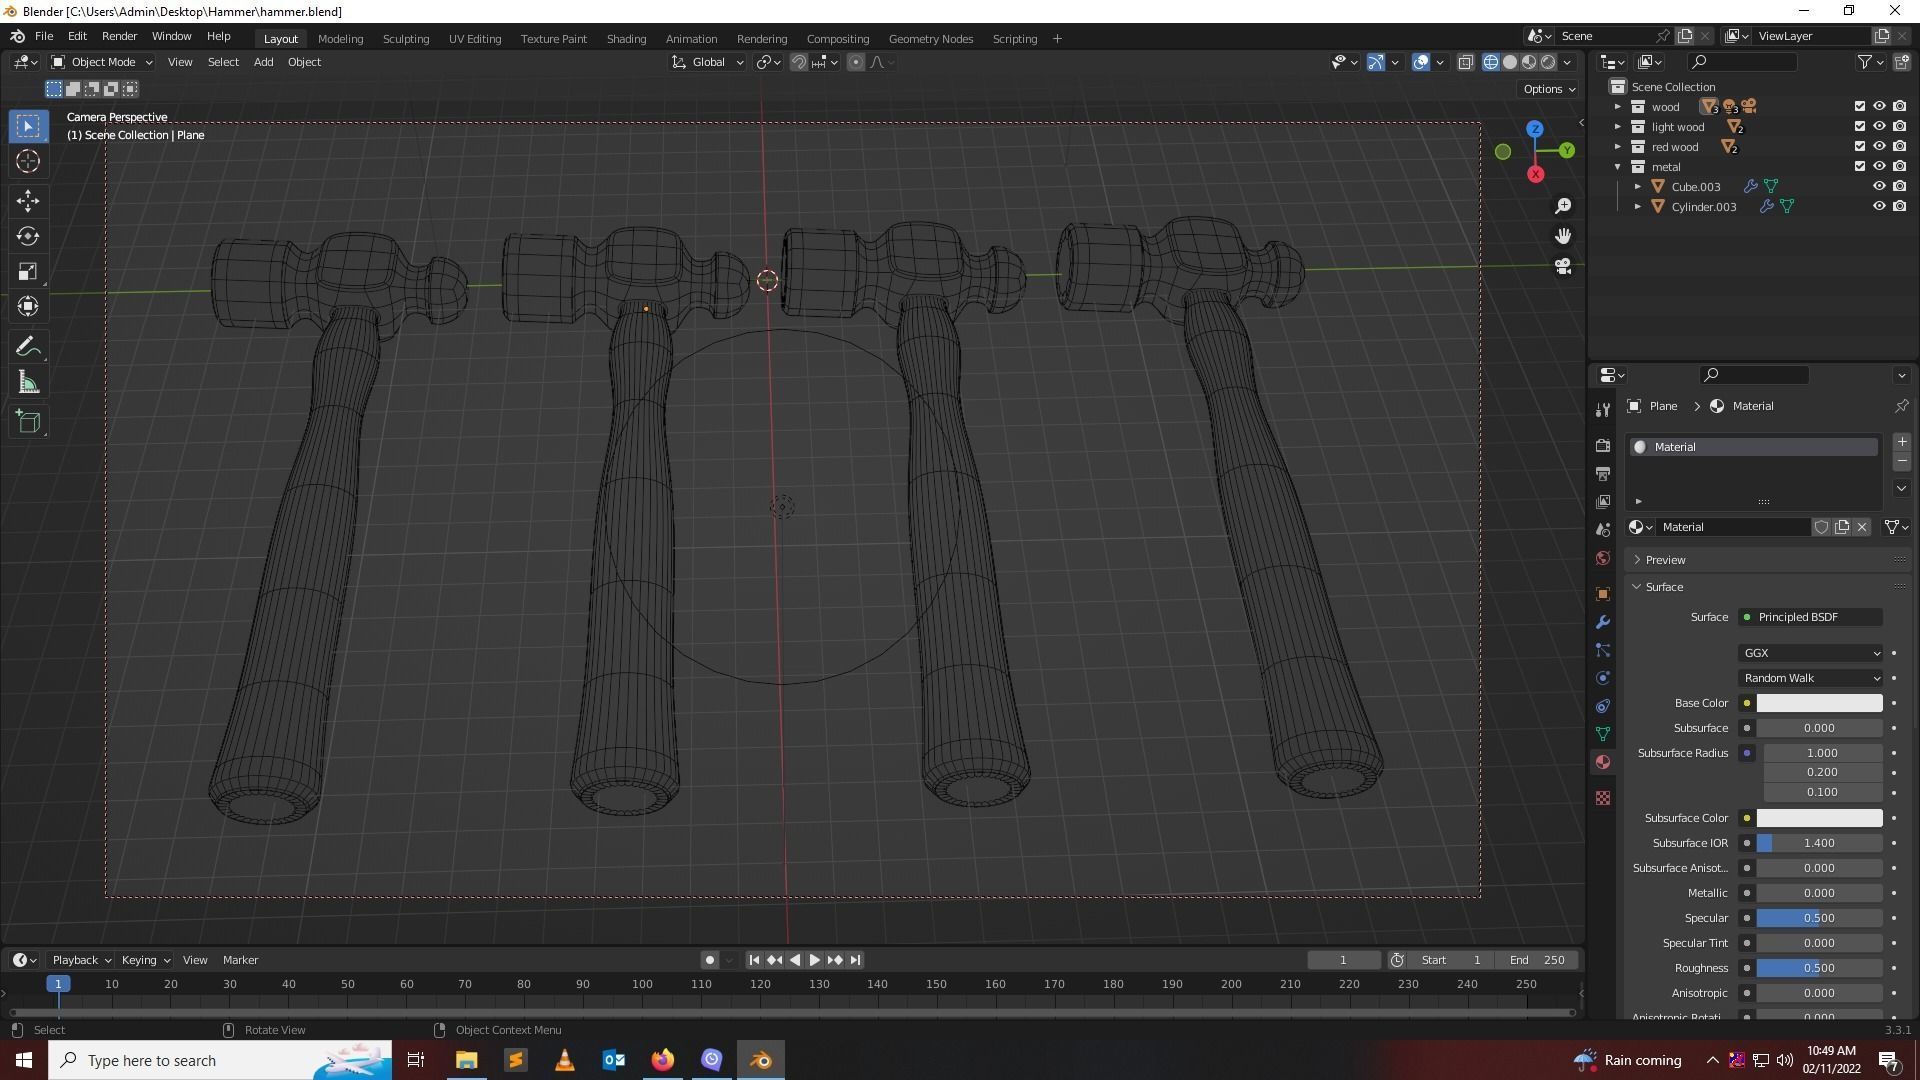
Task: Expand the Cube.003 object row
Action: [x=1638, y=187]
